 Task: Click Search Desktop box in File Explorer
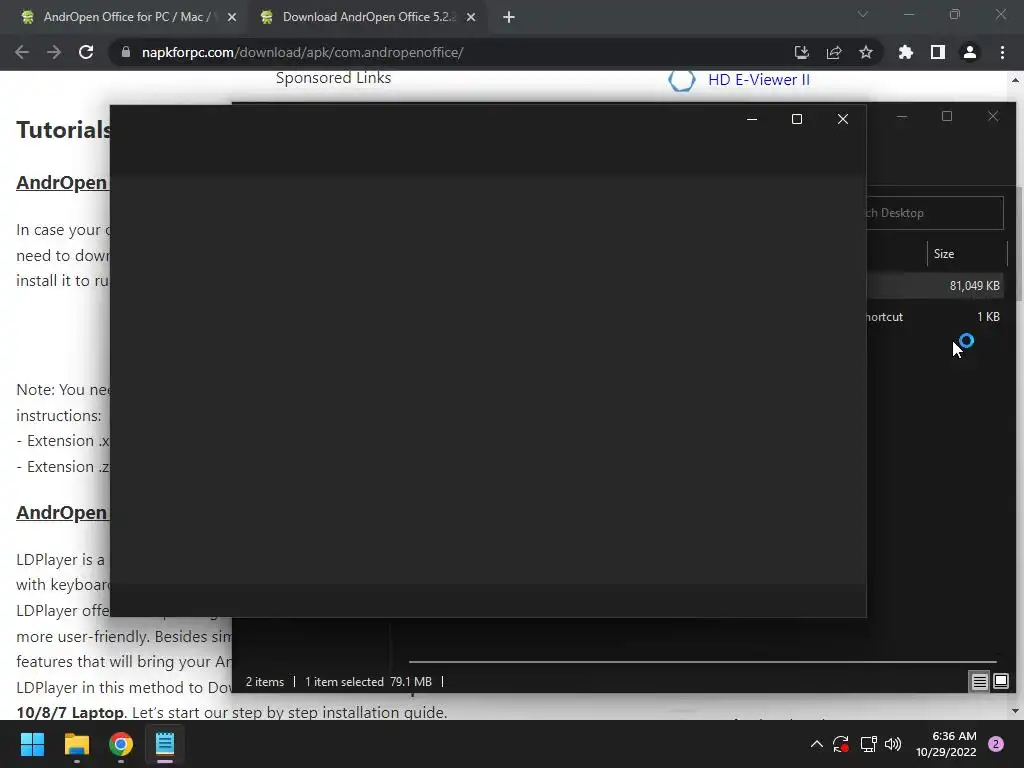pos(935,213)
